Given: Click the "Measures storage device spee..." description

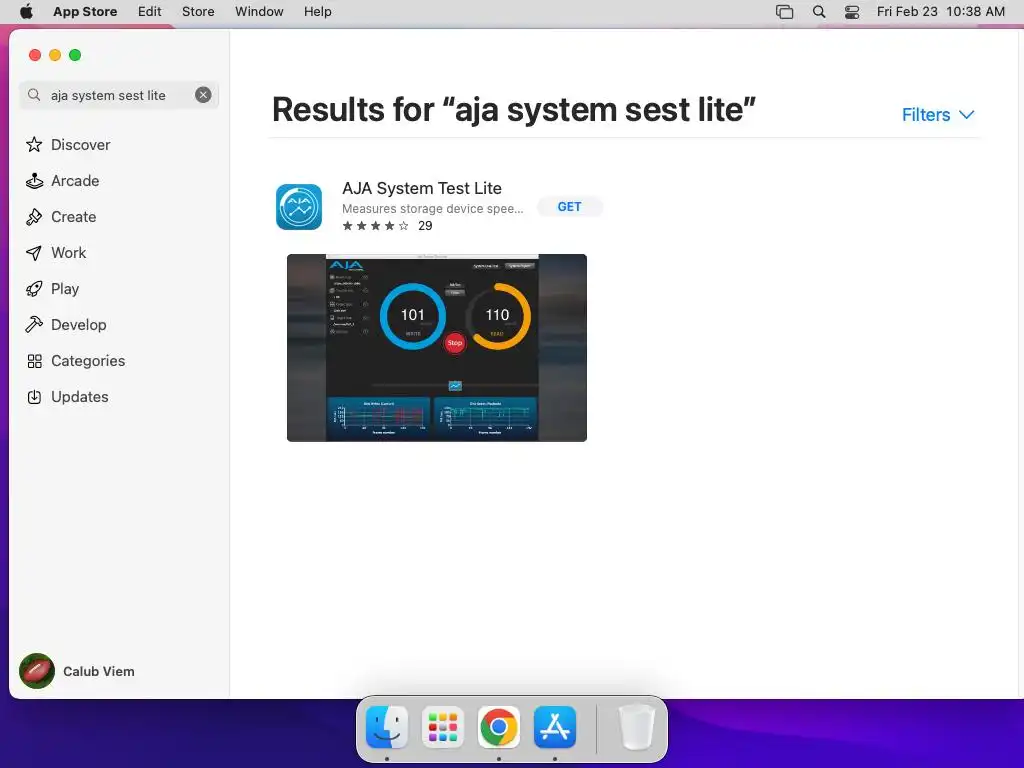Looking at the screenshot, I should 432,208.
